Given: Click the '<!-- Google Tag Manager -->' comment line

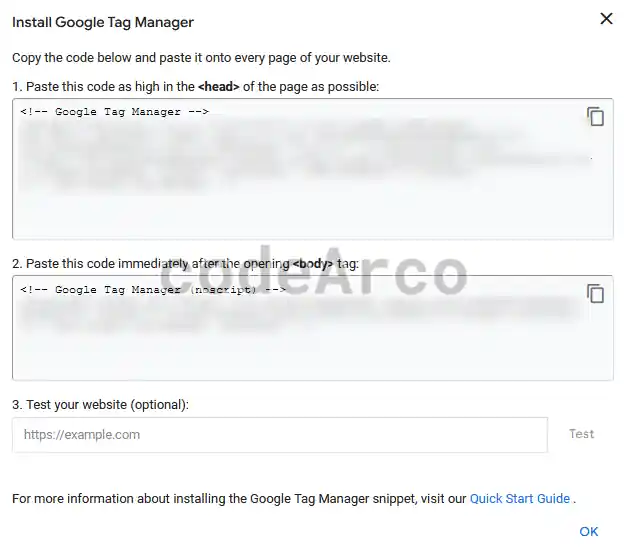Looking at the screenshot, I should [114, 112].
